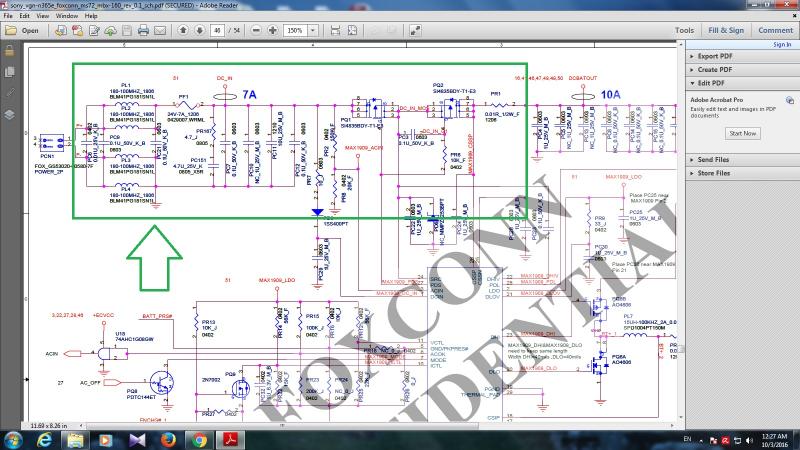Expand the Create PDF section
This screenshot has height=450, width=800.
(x=742, y=69)
